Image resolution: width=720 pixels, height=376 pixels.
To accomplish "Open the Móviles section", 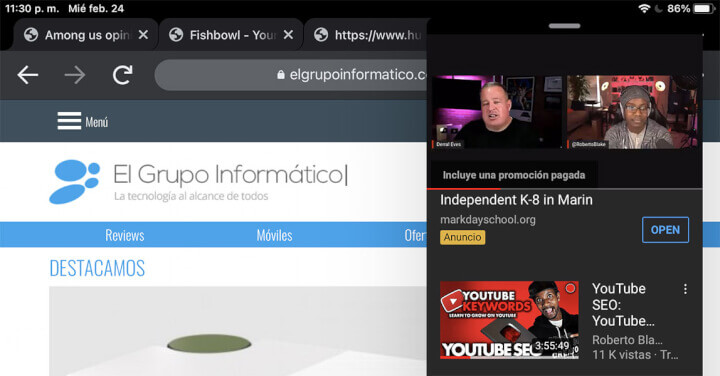I will pyautogui.click(x=275, y=235).
